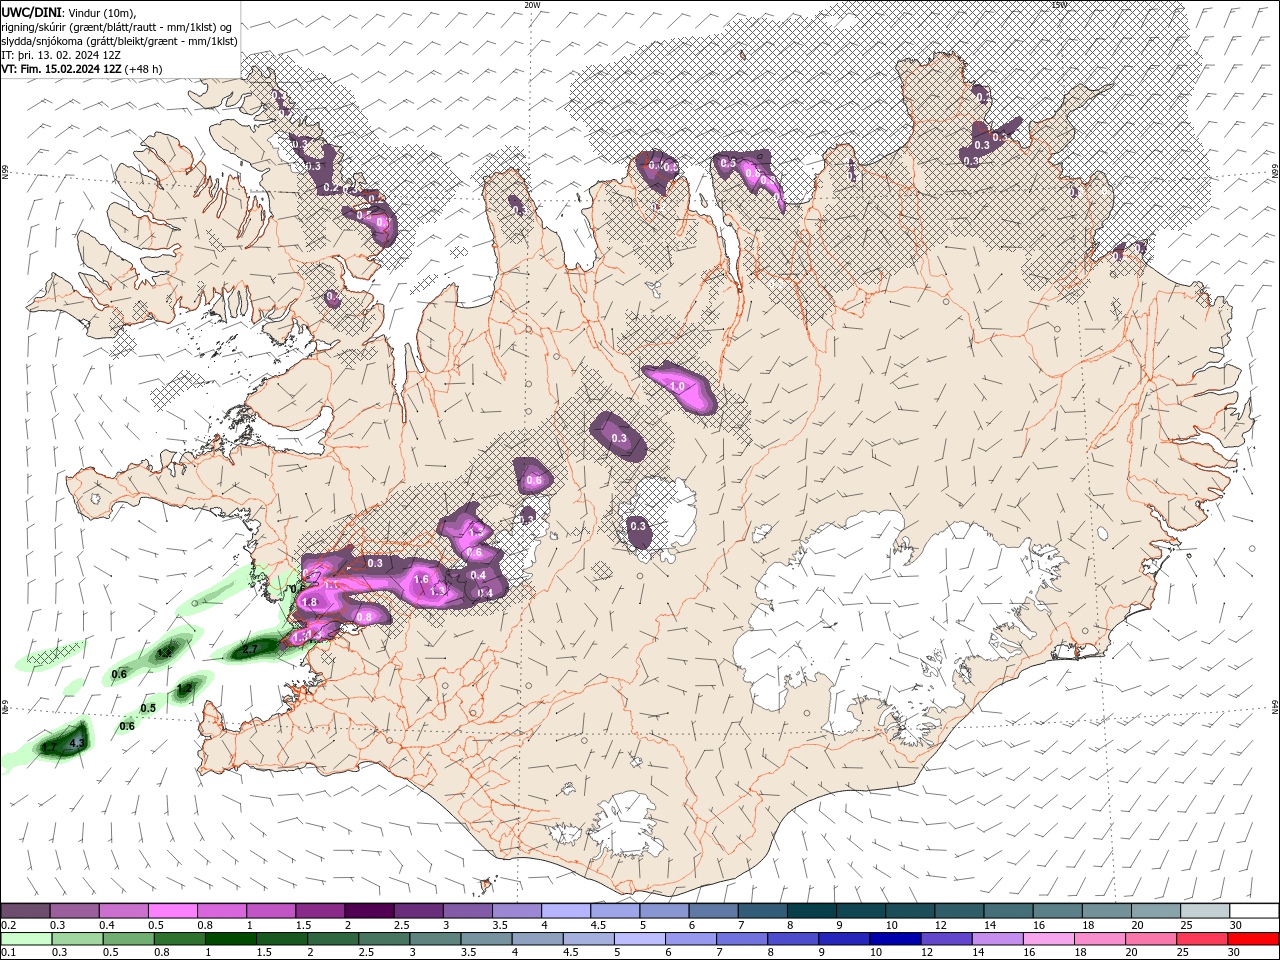Screen dimensions: 1280x960
Task: Pick the palest green rain swatch labeled 0.1
Action: tap(25, 939)
